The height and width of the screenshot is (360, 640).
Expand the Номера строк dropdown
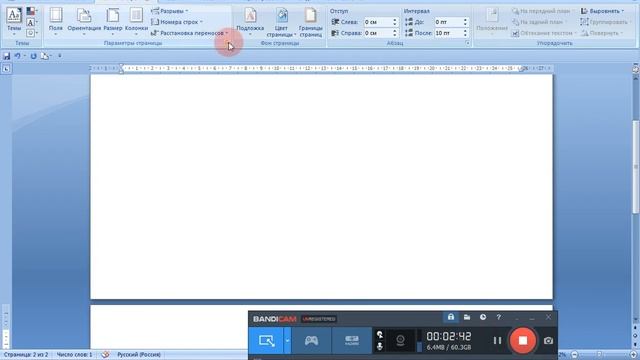click(177, 22)
